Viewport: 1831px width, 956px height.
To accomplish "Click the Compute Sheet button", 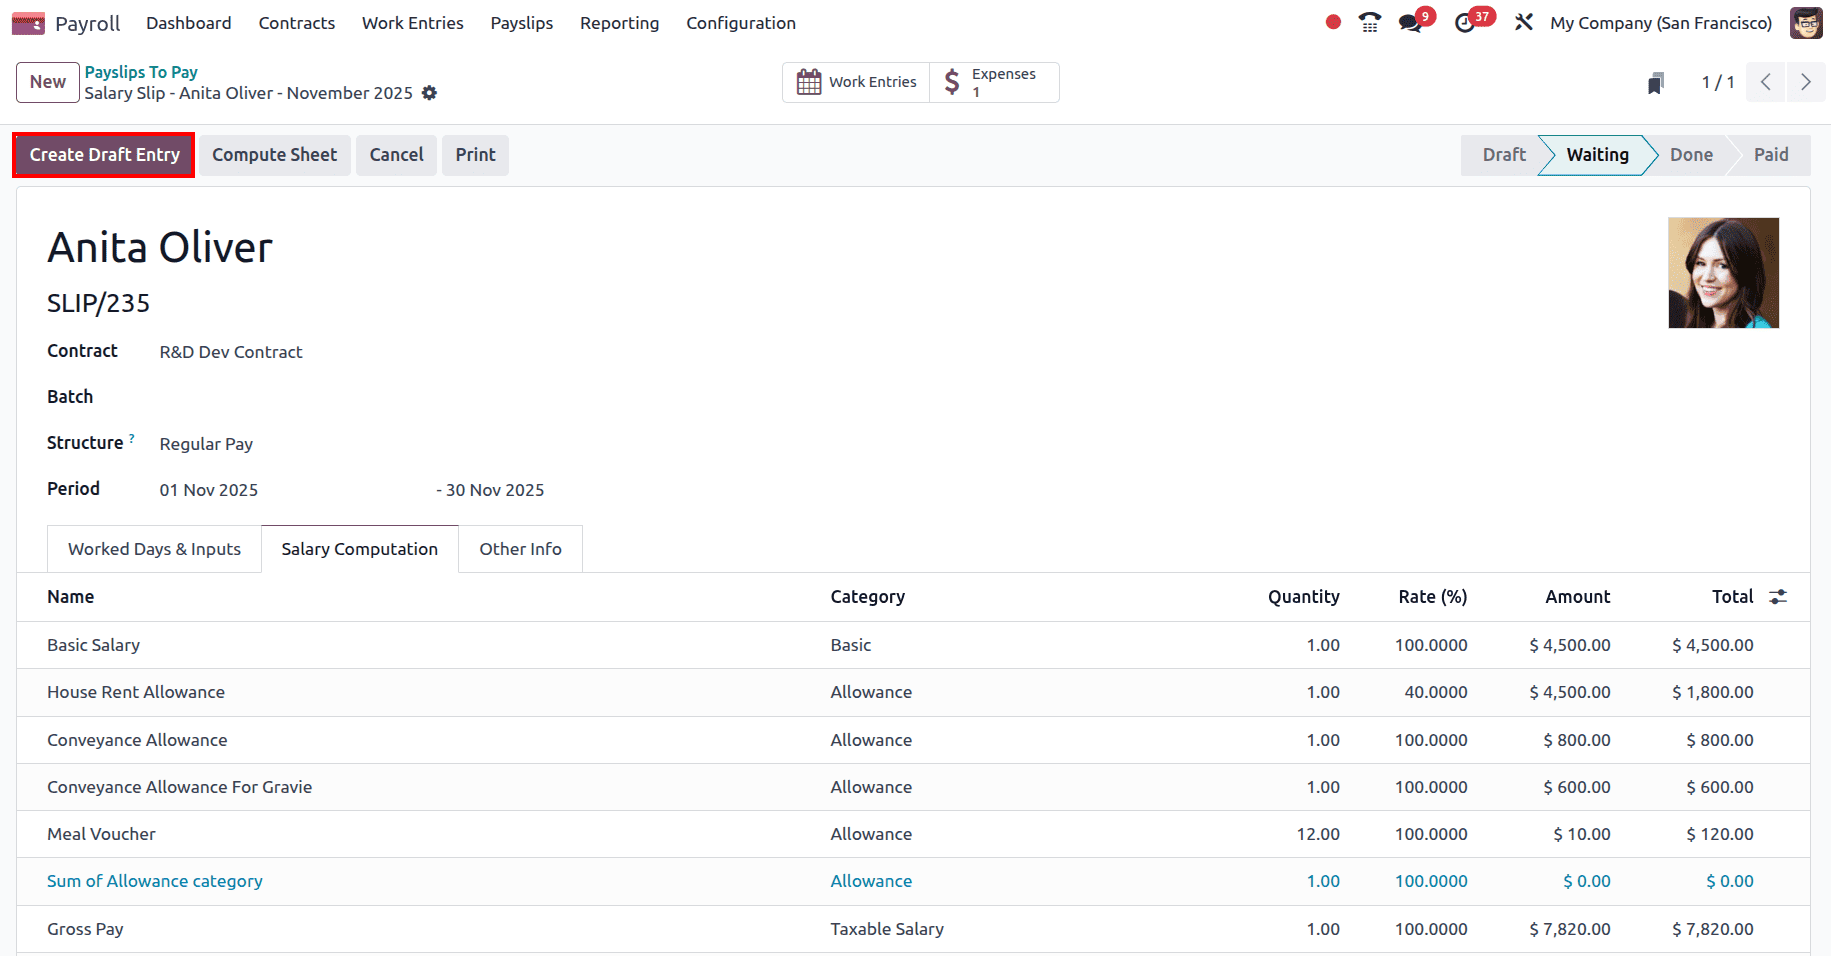I will pyautogui.click(x=274, y=154).
